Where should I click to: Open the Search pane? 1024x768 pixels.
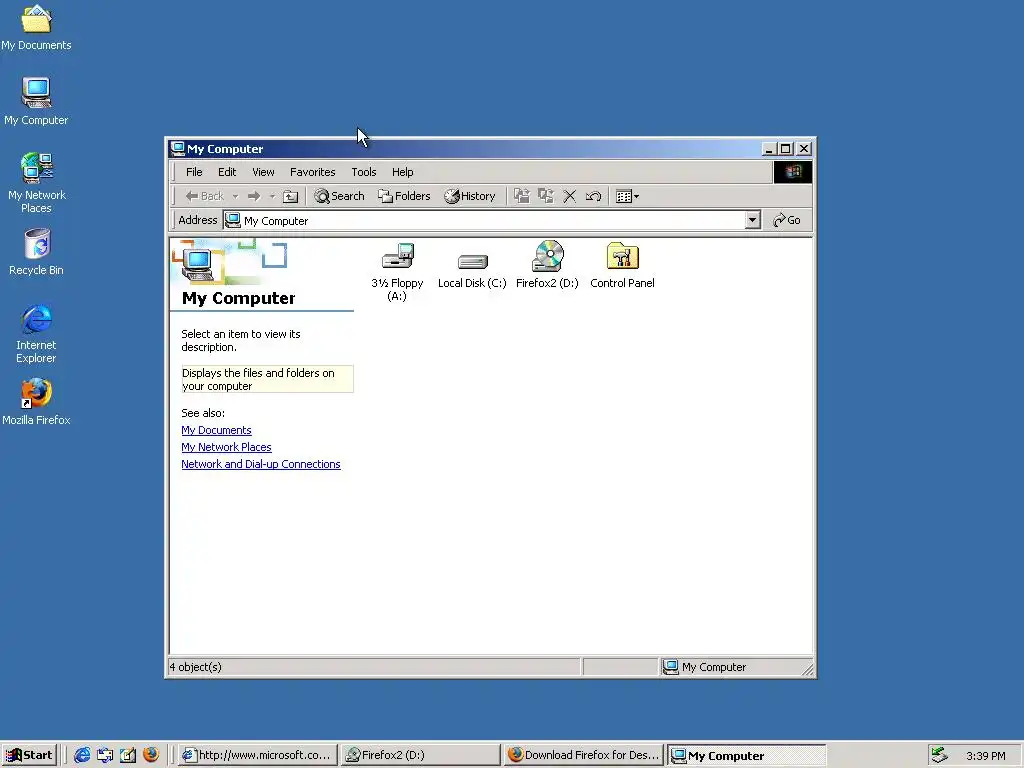point(339,196)
